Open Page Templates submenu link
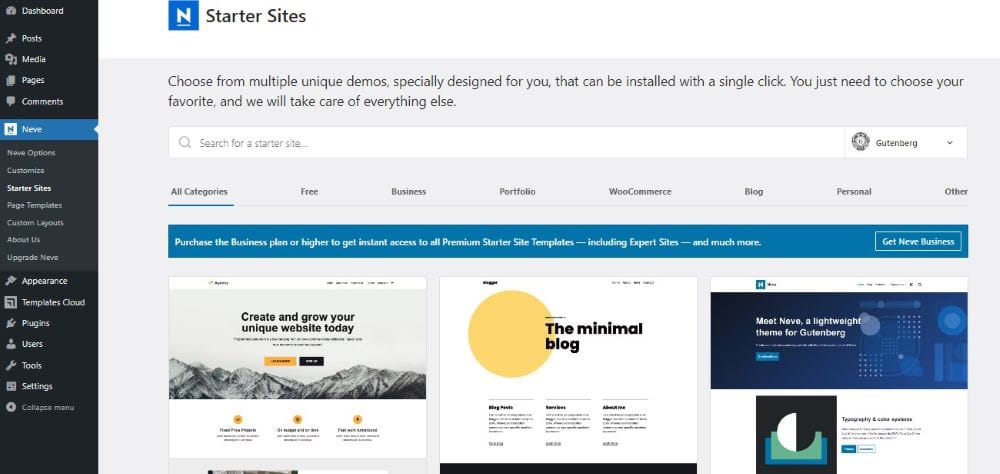The width and height of the screenshot is (1000, 474). [34, 205]
